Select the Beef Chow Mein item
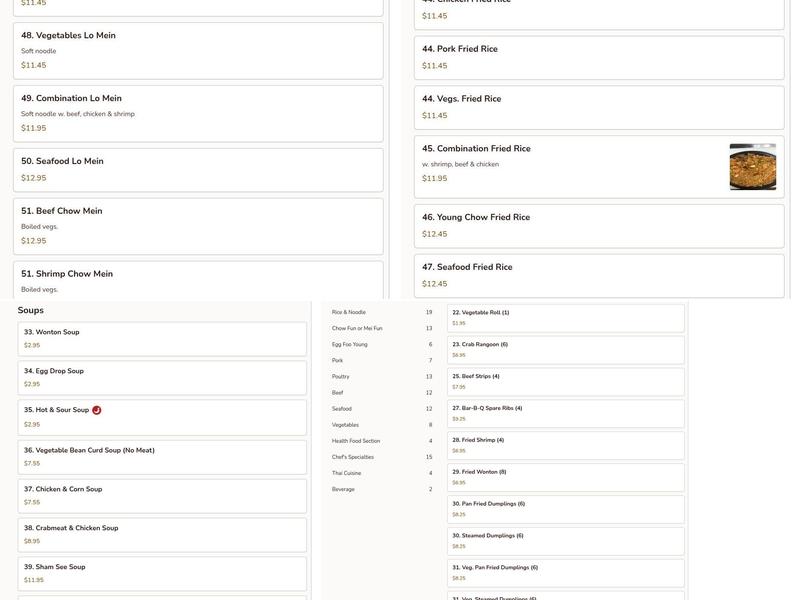This screenshot has width=800, height=600. (198, 226)
